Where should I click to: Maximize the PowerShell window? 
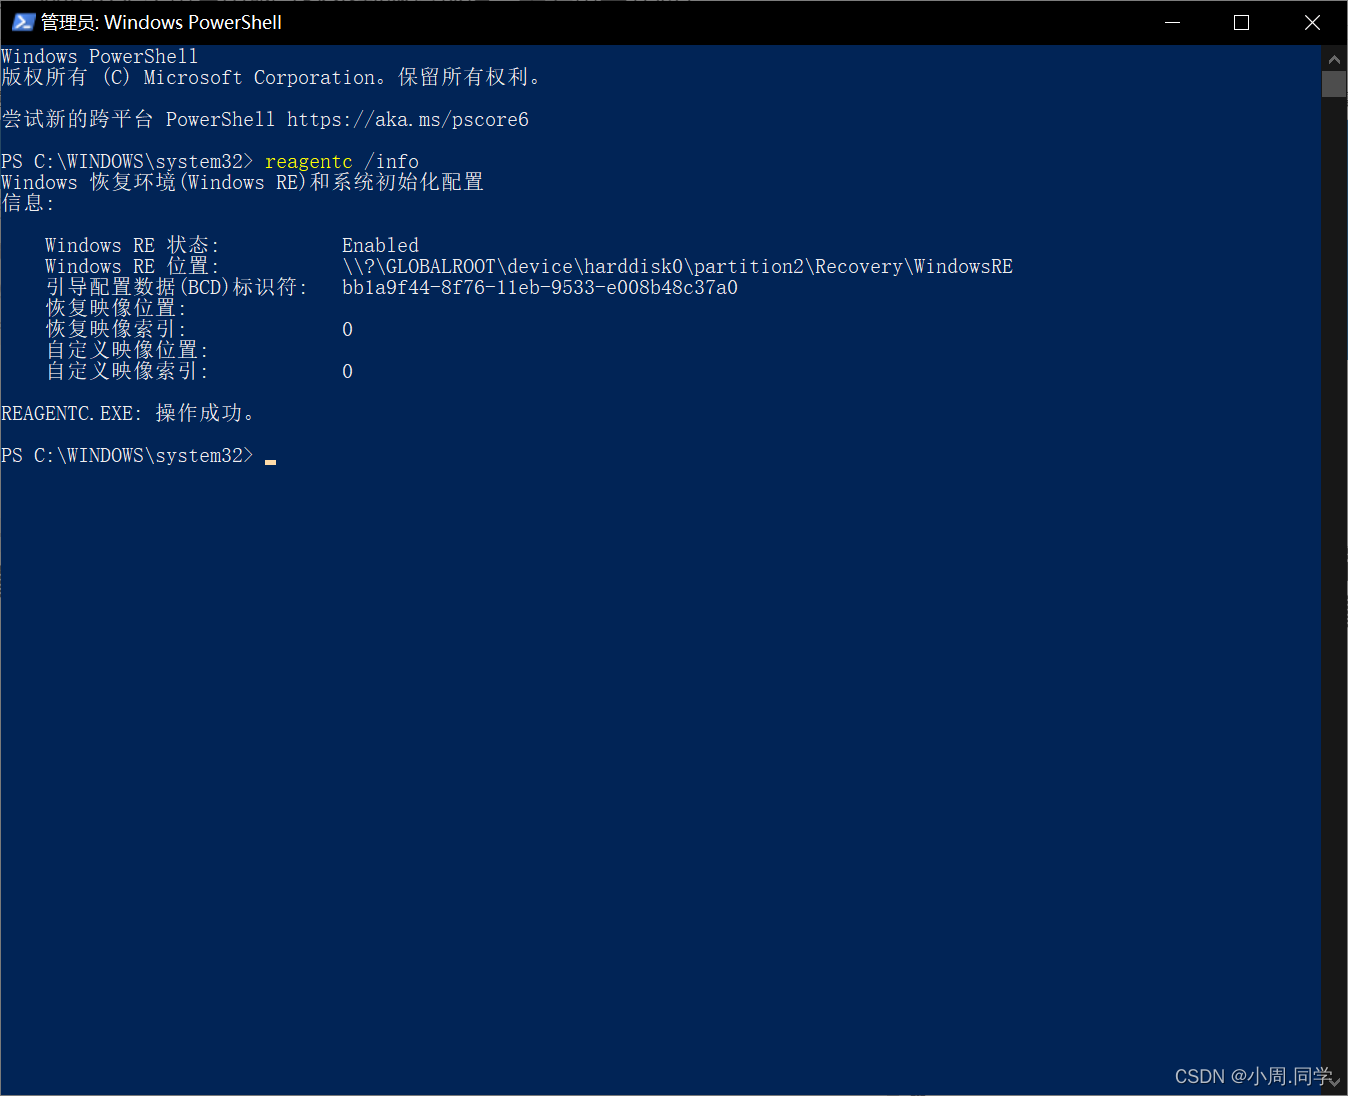tap(1242, 22)
